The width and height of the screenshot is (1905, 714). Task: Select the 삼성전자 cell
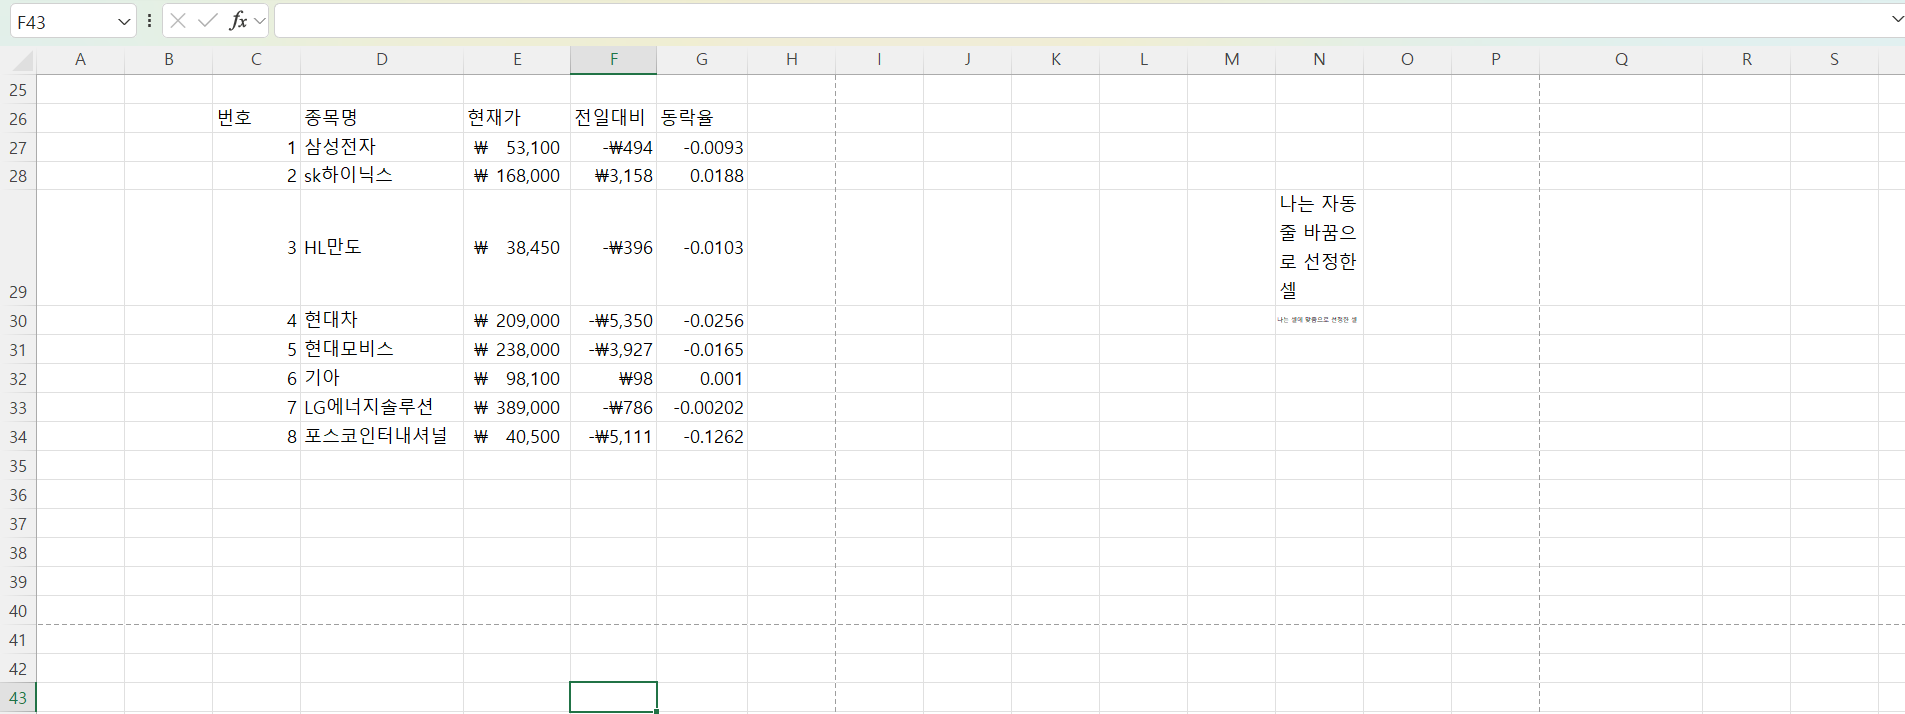(x=382, y=147)
